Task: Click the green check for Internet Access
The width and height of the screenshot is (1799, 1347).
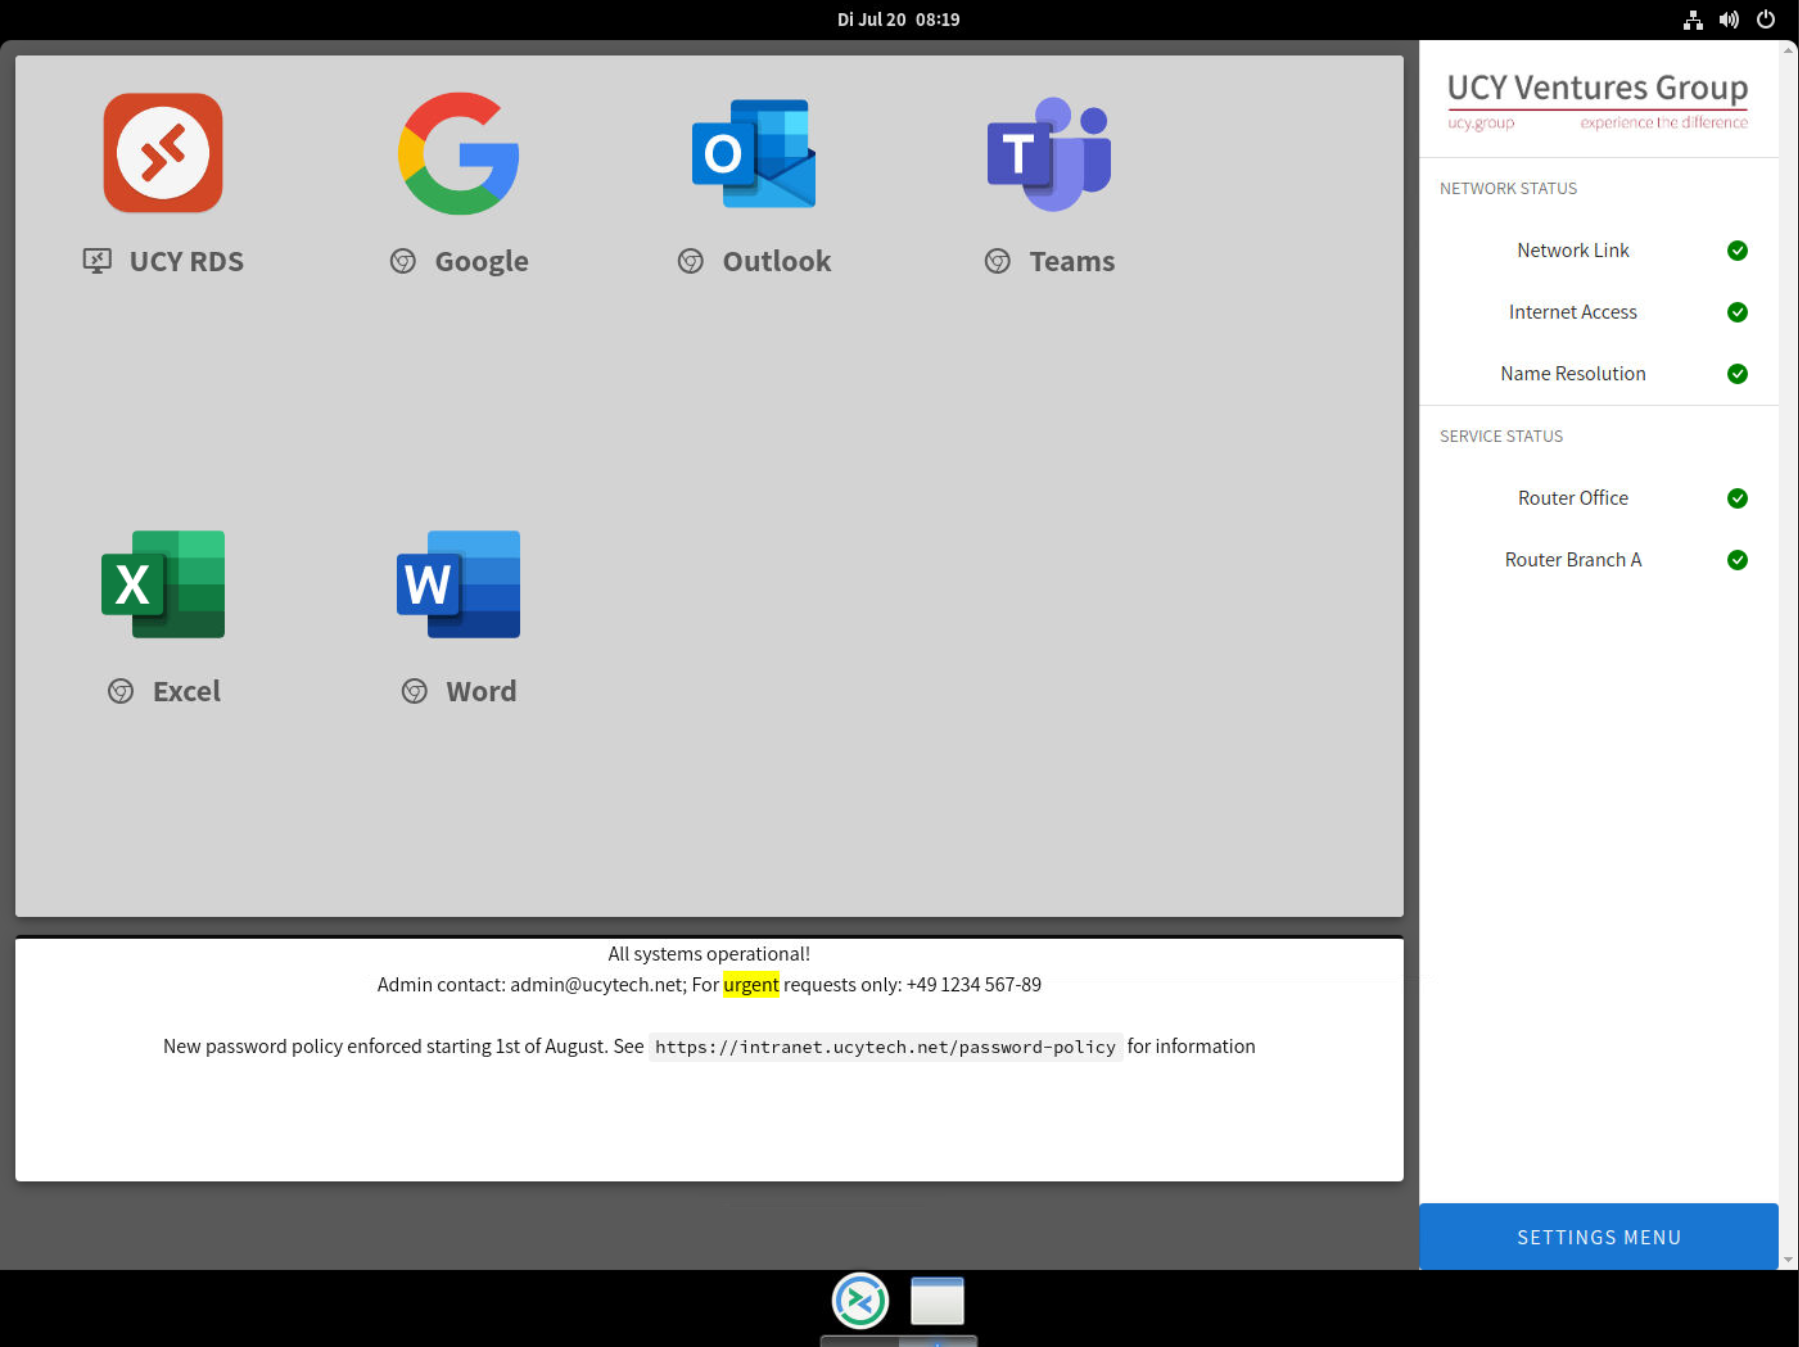Action: point(1738,312)
